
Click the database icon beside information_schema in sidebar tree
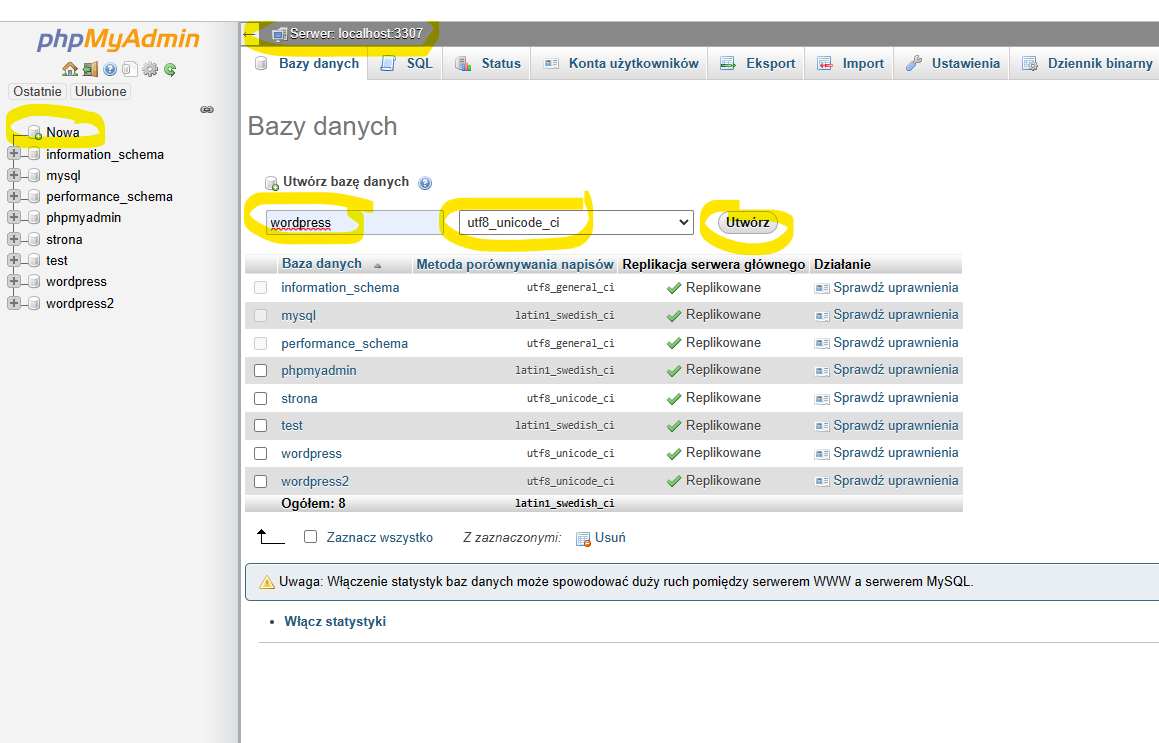[x=34, y=155]
